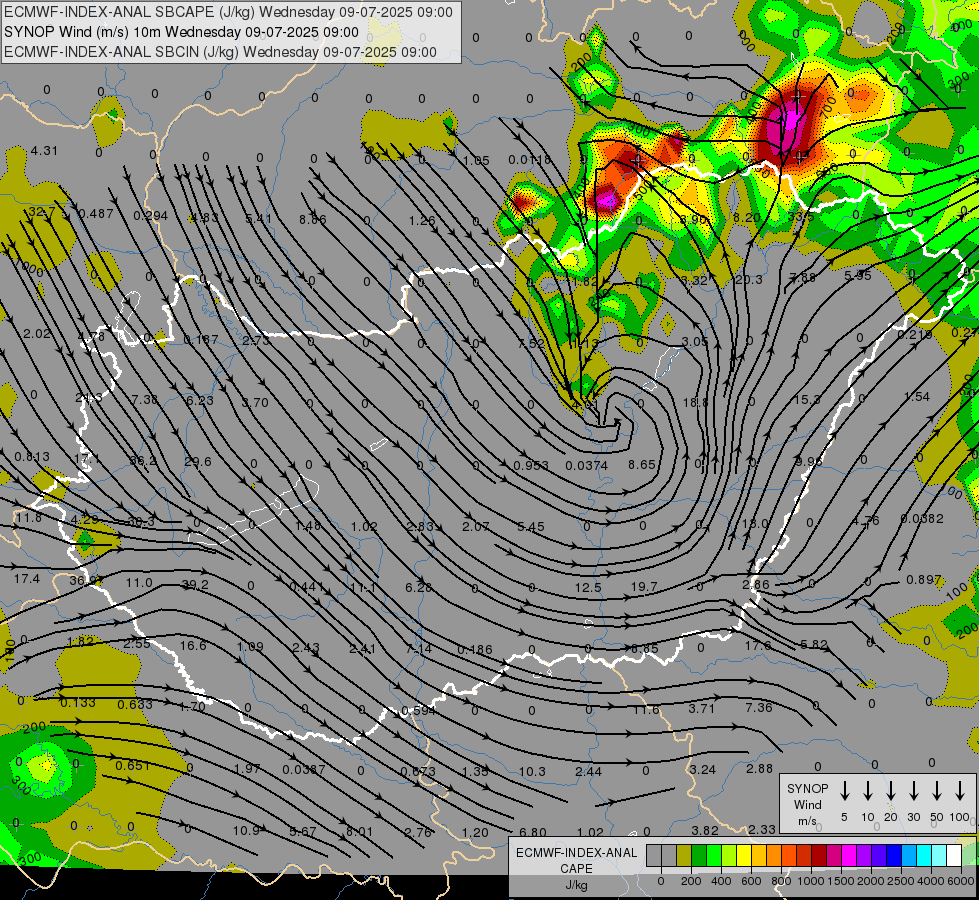Click the map value 12.5

(x=588, y=588)
